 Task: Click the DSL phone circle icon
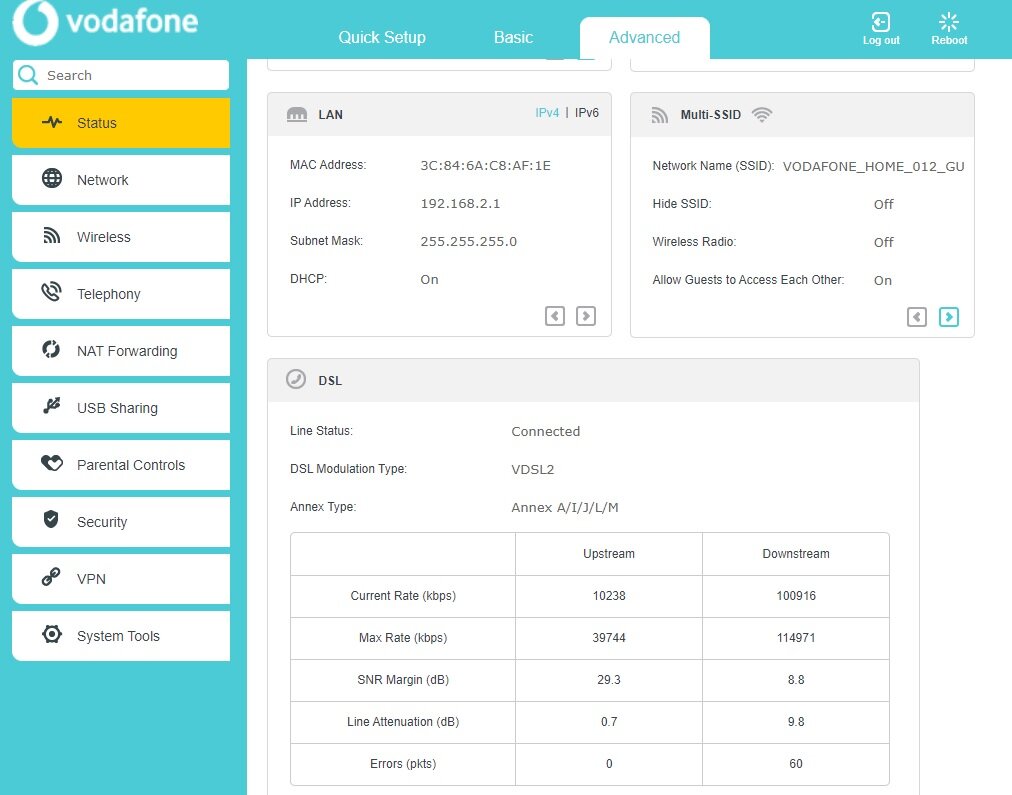point(296,379)
